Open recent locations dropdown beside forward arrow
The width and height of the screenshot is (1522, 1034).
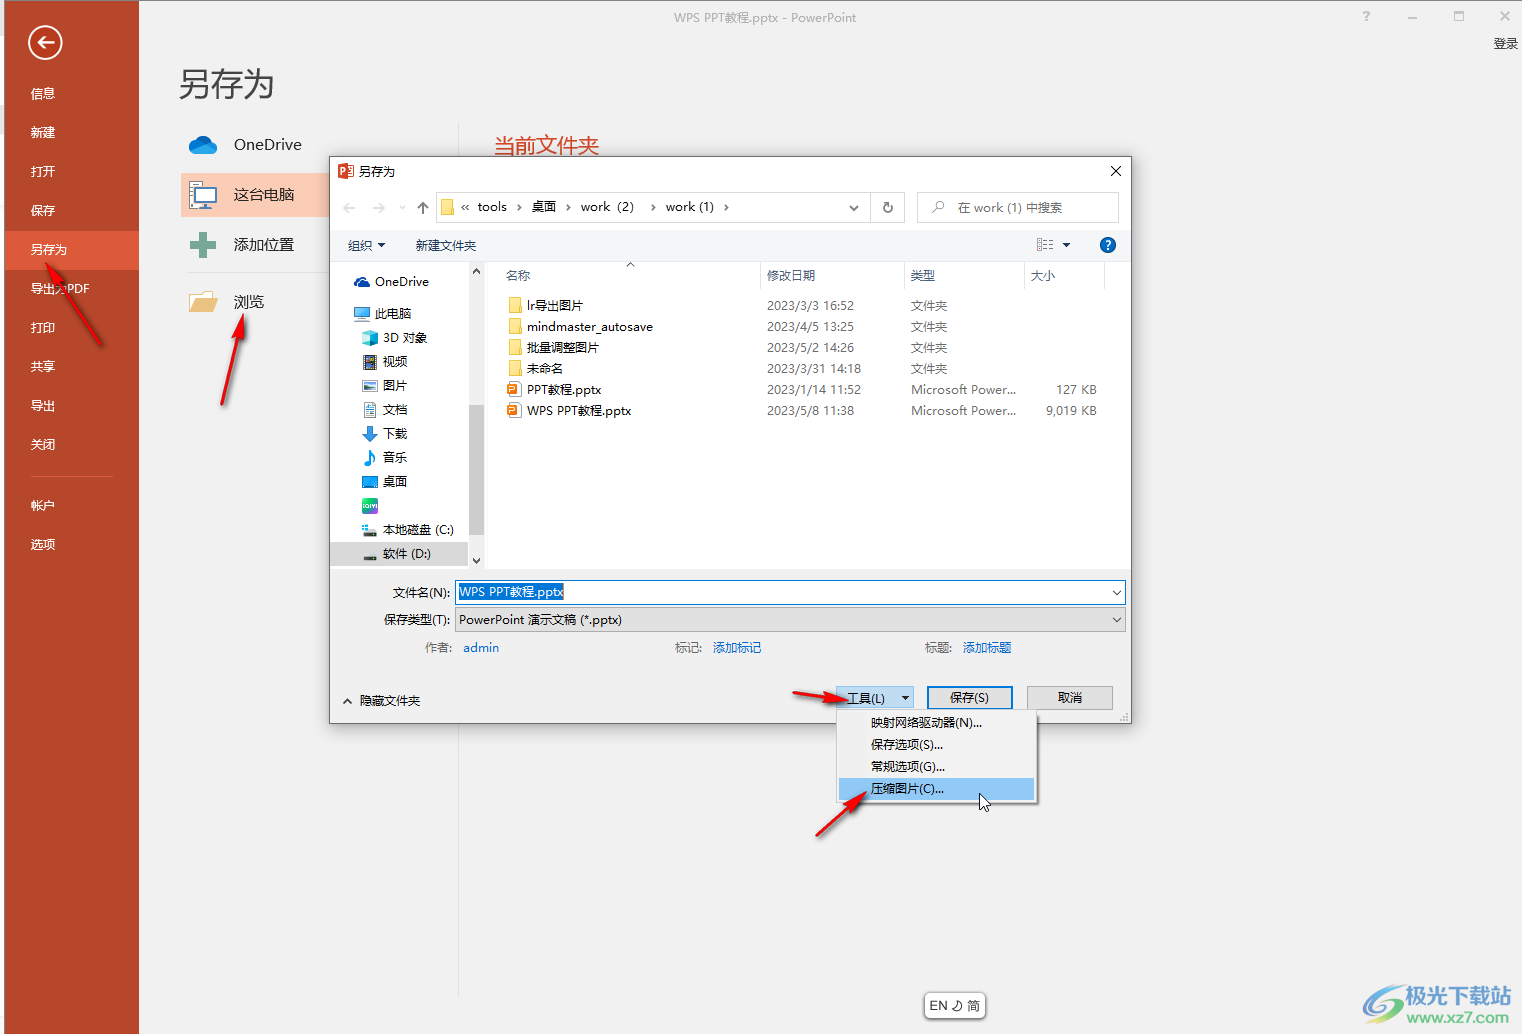point(402,208)
